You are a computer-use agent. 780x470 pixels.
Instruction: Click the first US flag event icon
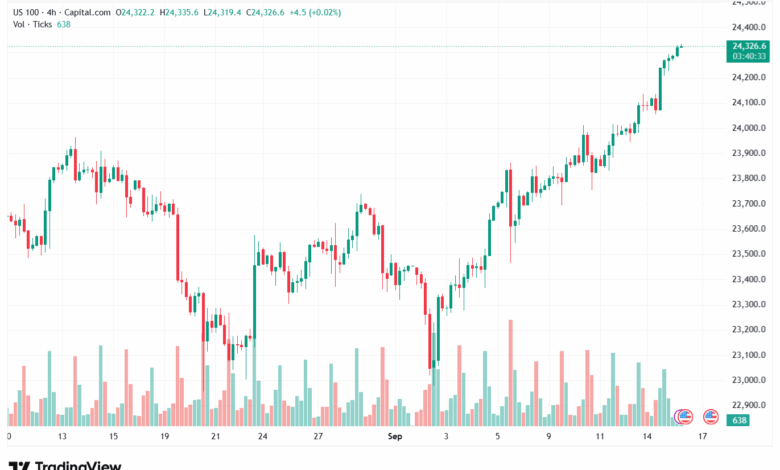tap(685, 415)
